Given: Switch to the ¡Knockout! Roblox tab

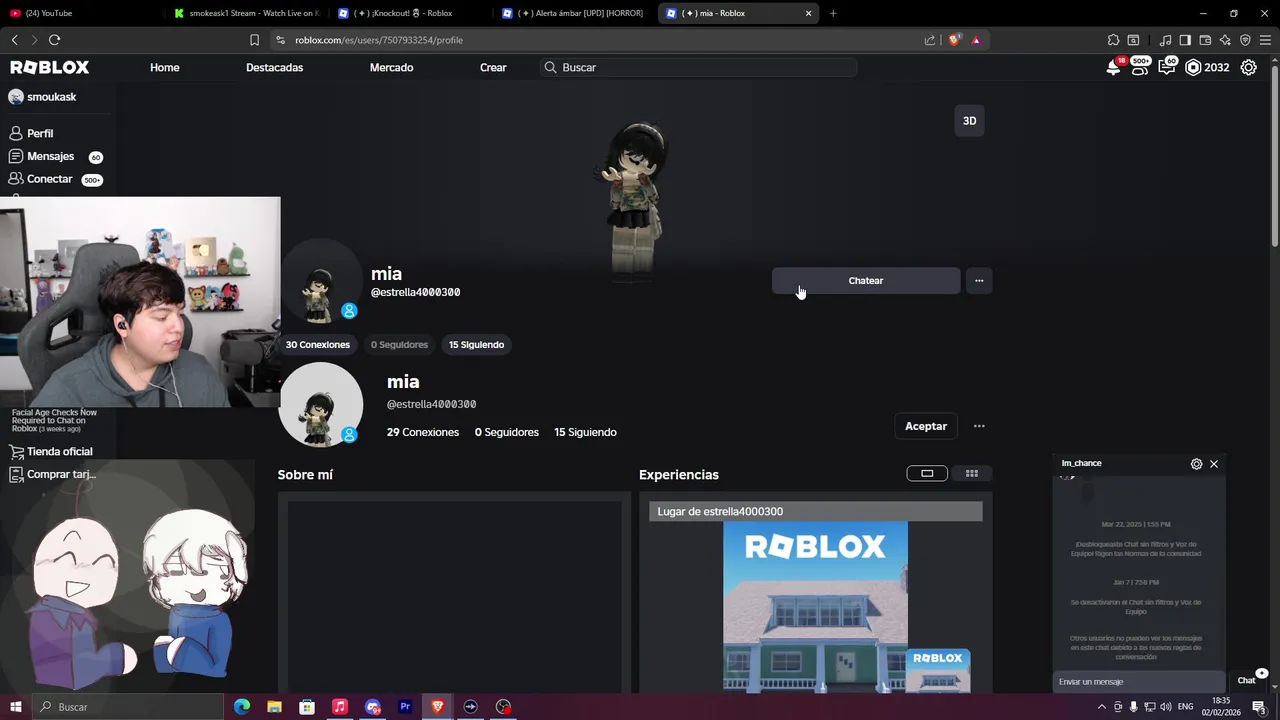Looking at the screenshot, I should (408, 13).
